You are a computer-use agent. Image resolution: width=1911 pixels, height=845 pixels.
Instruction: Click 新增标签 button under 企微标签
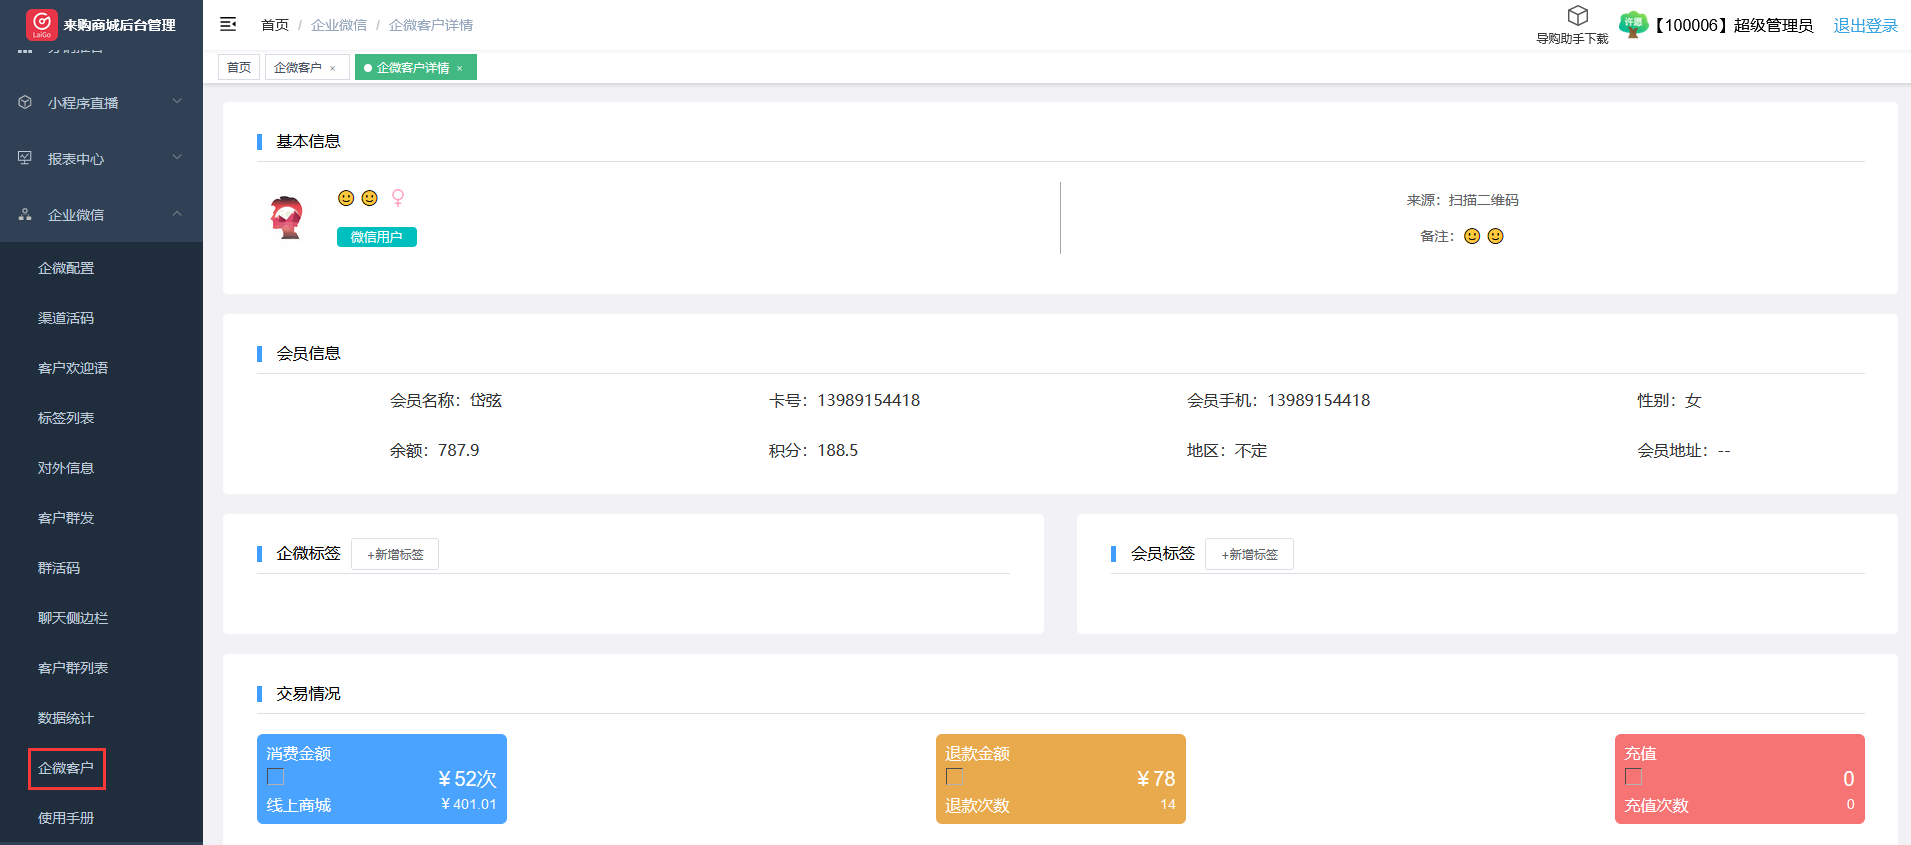point(395,554)
